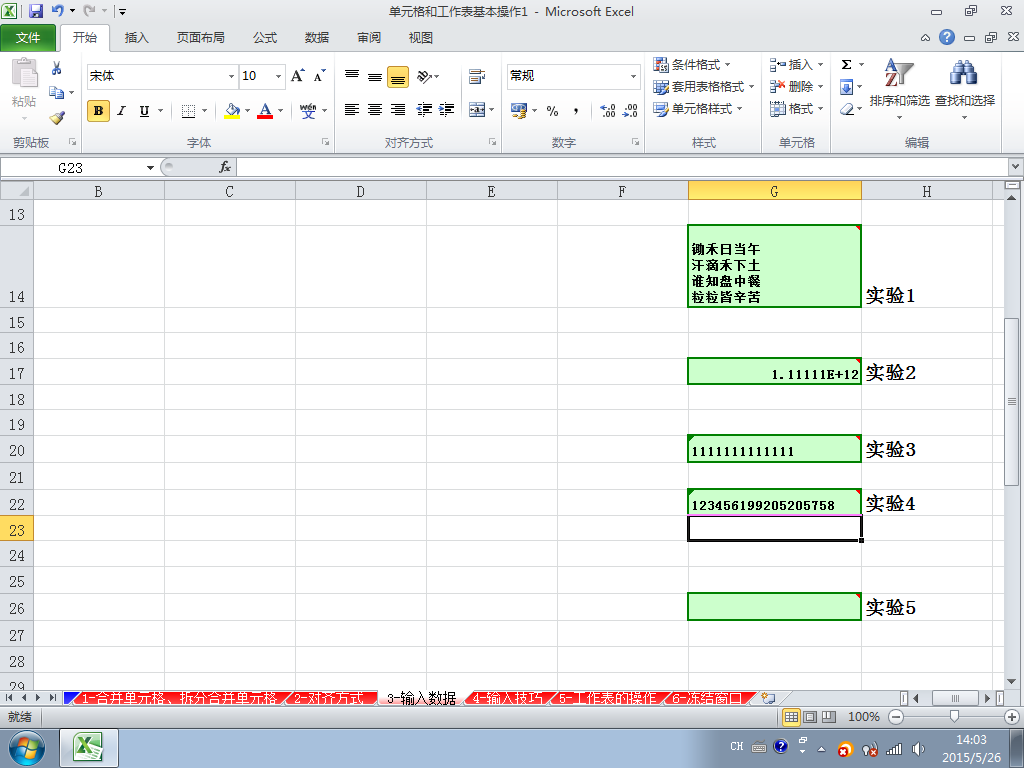1024x768 pixels.
Task: Click 单元格样式 cell styles button
Action: [x=698, y=108]
